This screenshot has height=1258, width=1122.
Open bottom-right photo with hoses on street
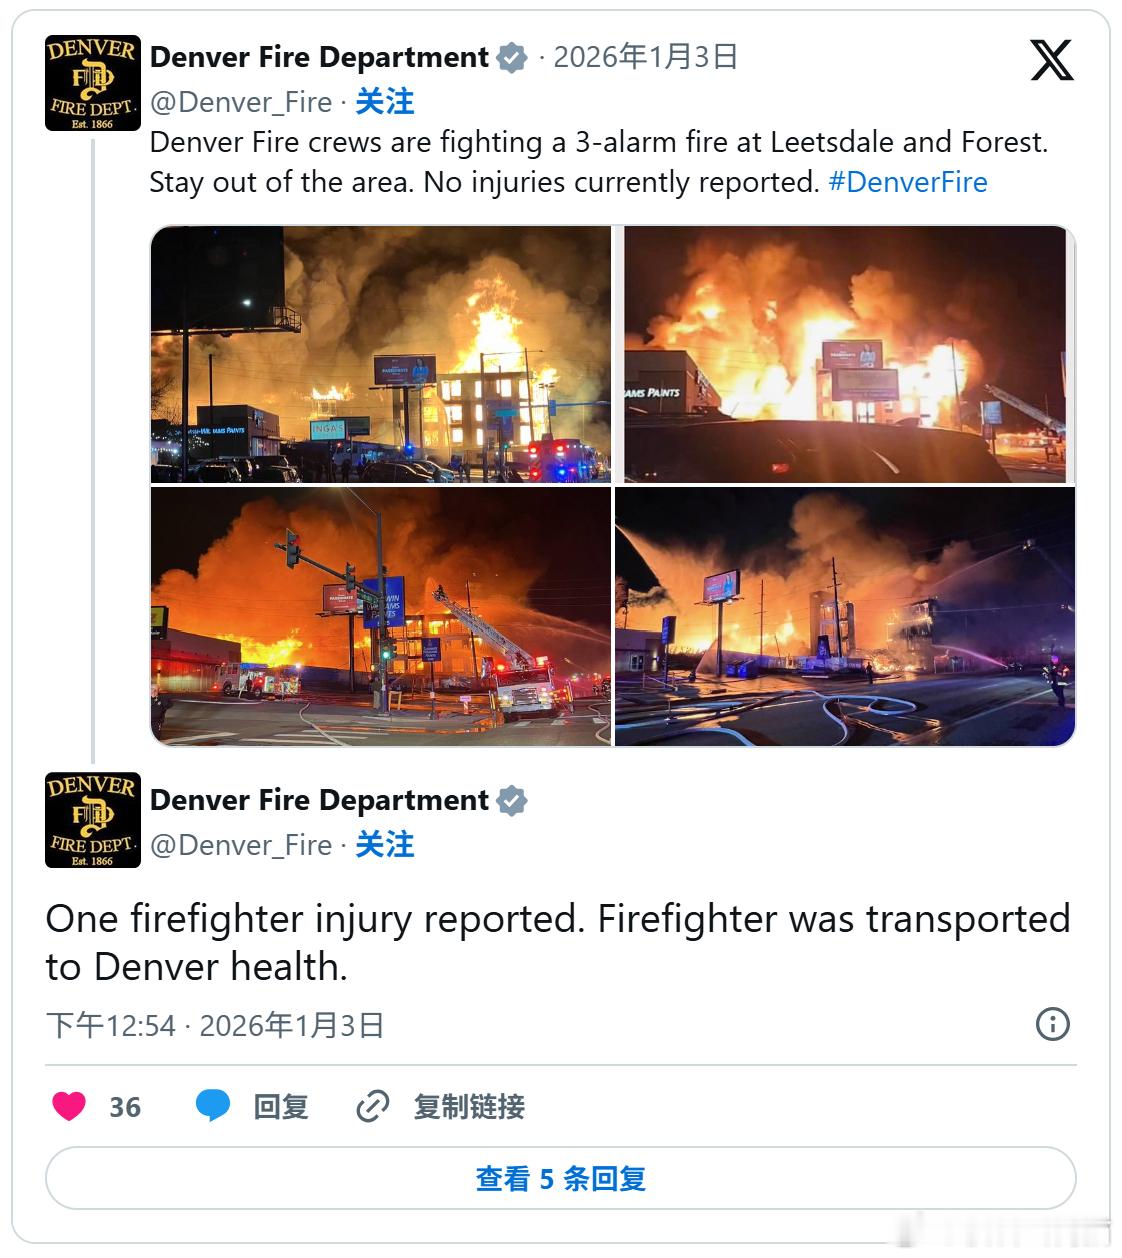[845, 616]
